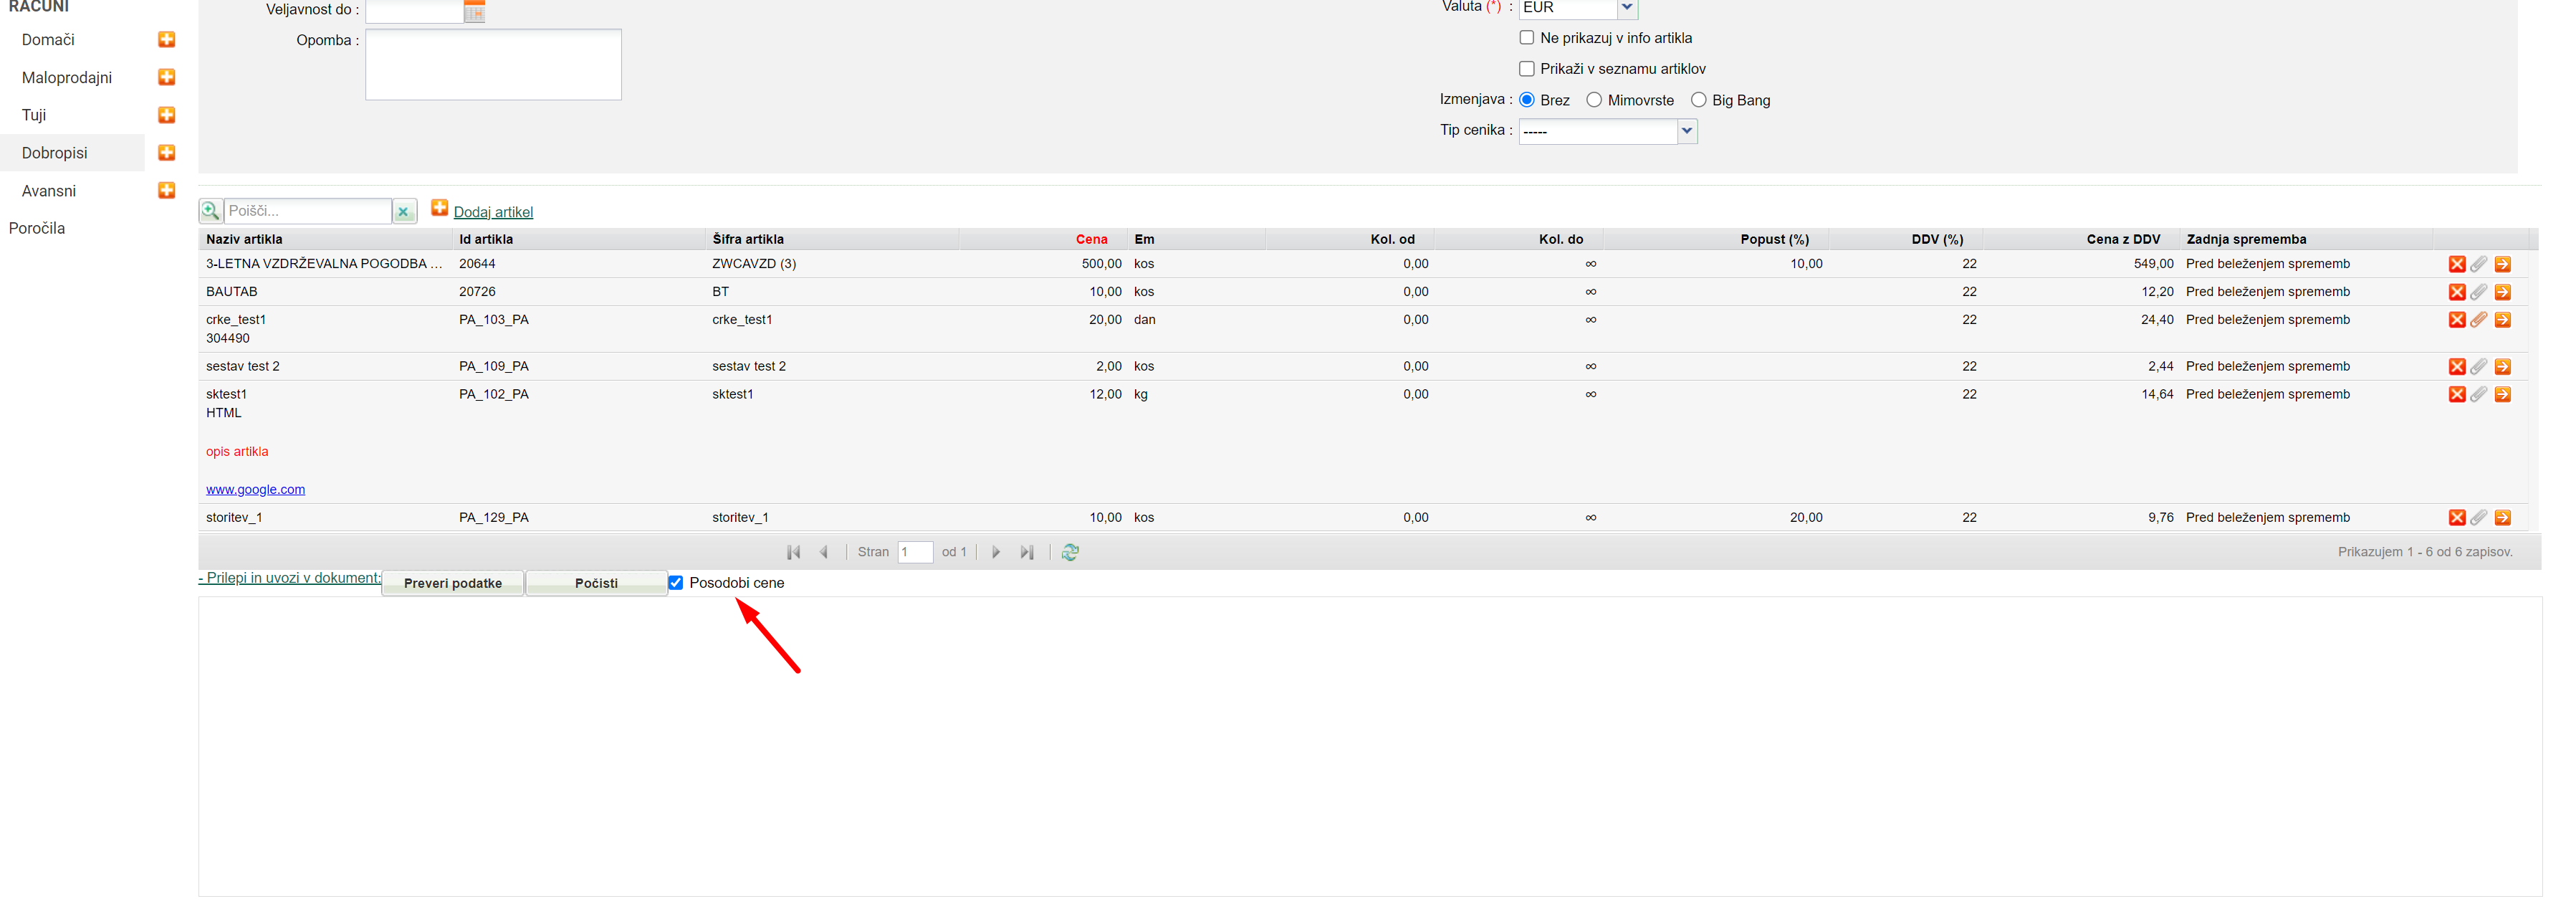Image resolution: width=2576 pixels, height=919 pixels.
Task: Click plus icon next to Dobropisi
Action: tap(167, 153)
